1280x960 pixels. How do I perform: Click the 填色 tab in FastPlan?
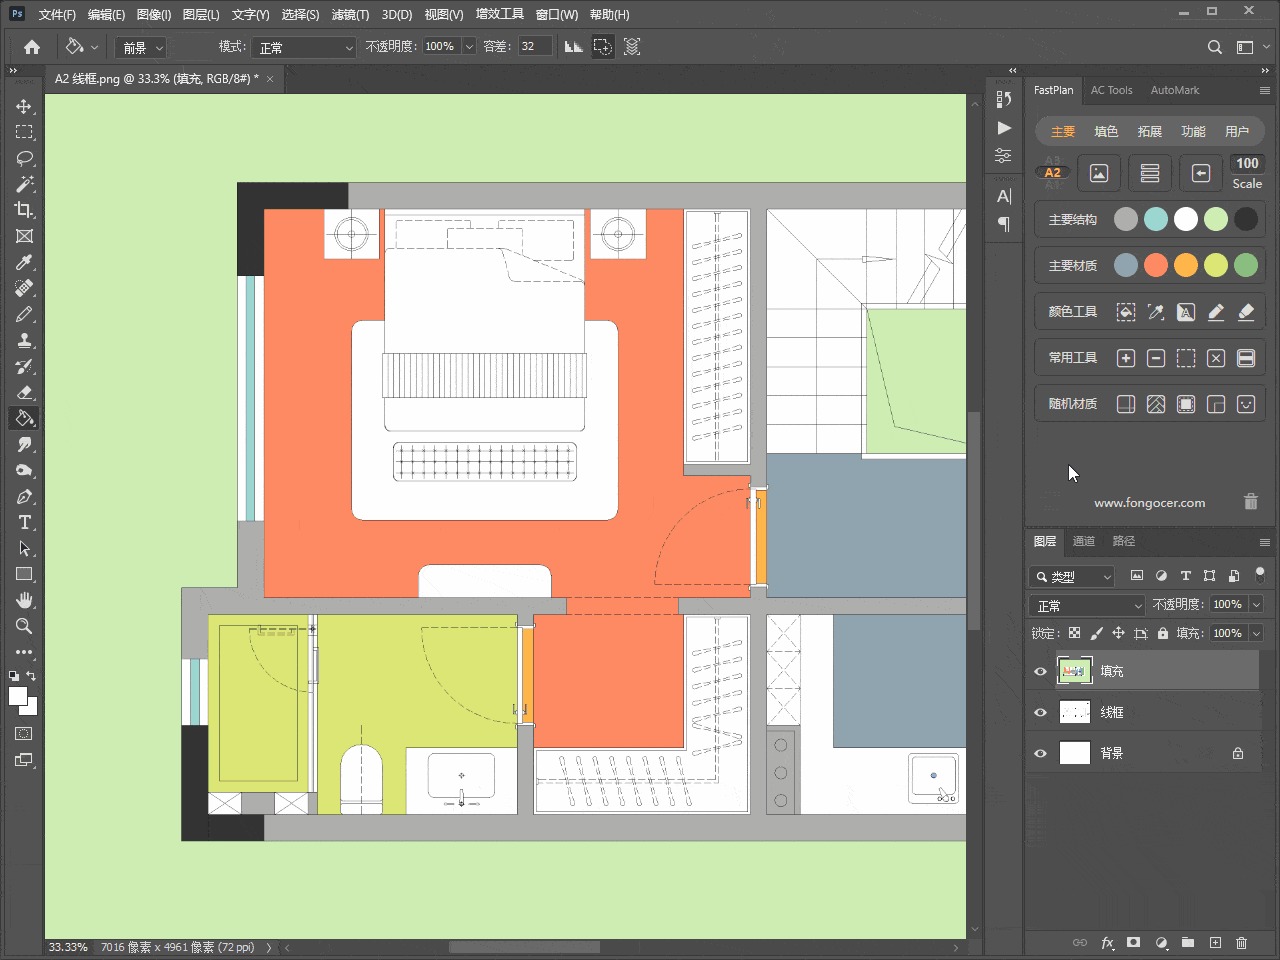click(1106, 131)
